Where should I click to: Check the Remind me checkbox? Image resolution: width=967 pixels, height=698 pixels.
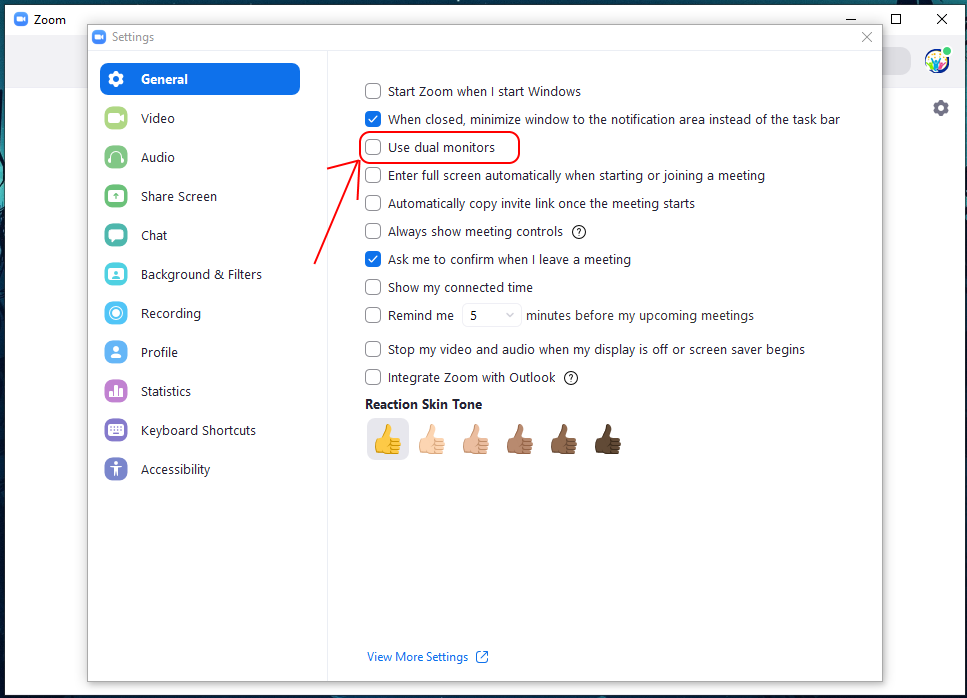pos(373,315)
